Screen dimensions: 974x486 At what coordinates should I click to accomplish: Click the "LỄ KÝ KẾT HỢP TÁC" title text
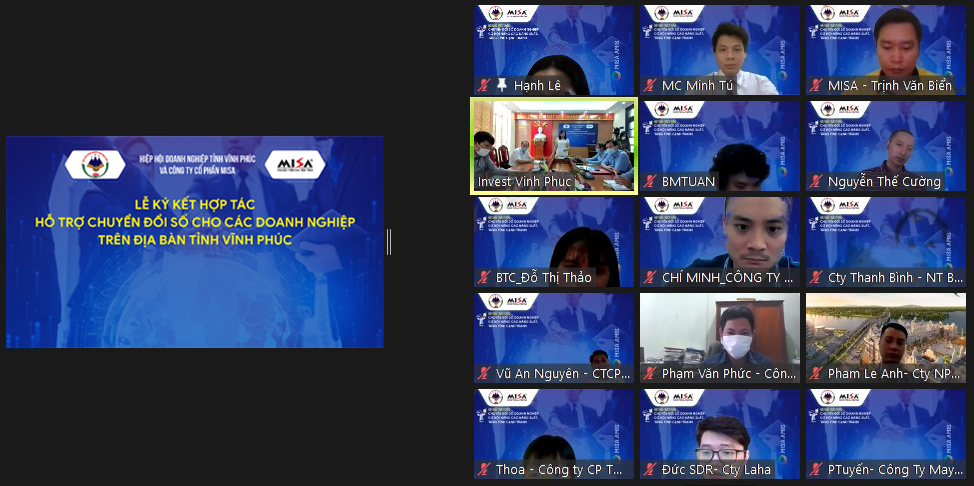click(x=195, y=204)
